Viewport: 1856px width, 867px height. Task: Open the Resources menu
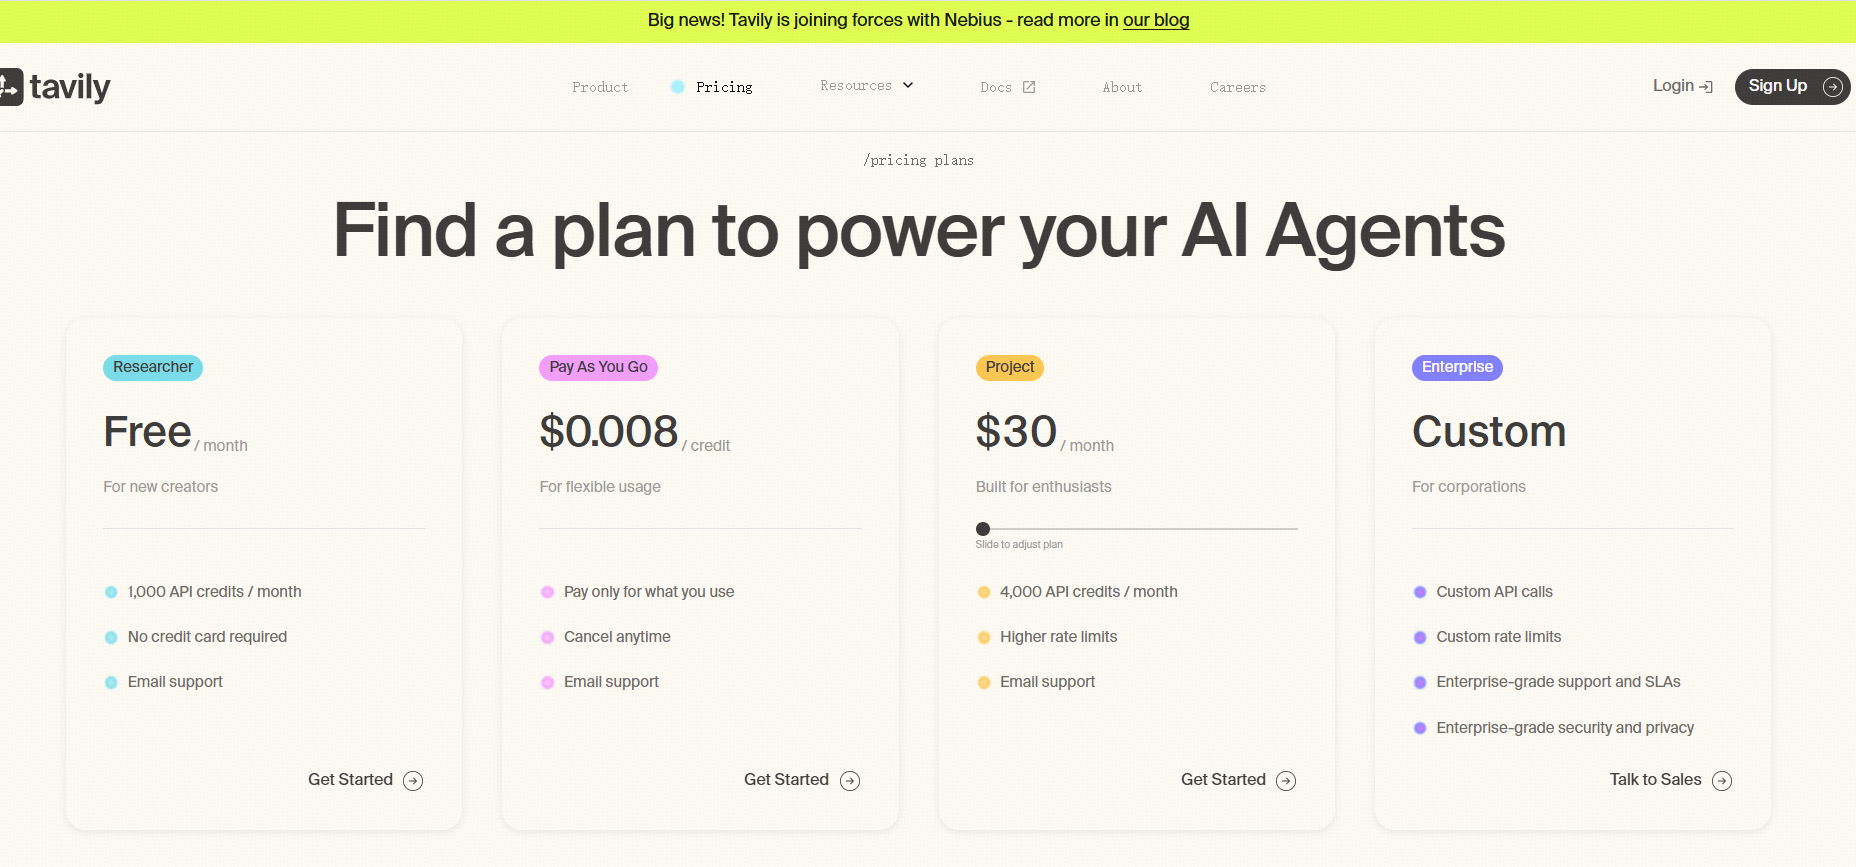[x=856, y=86]
